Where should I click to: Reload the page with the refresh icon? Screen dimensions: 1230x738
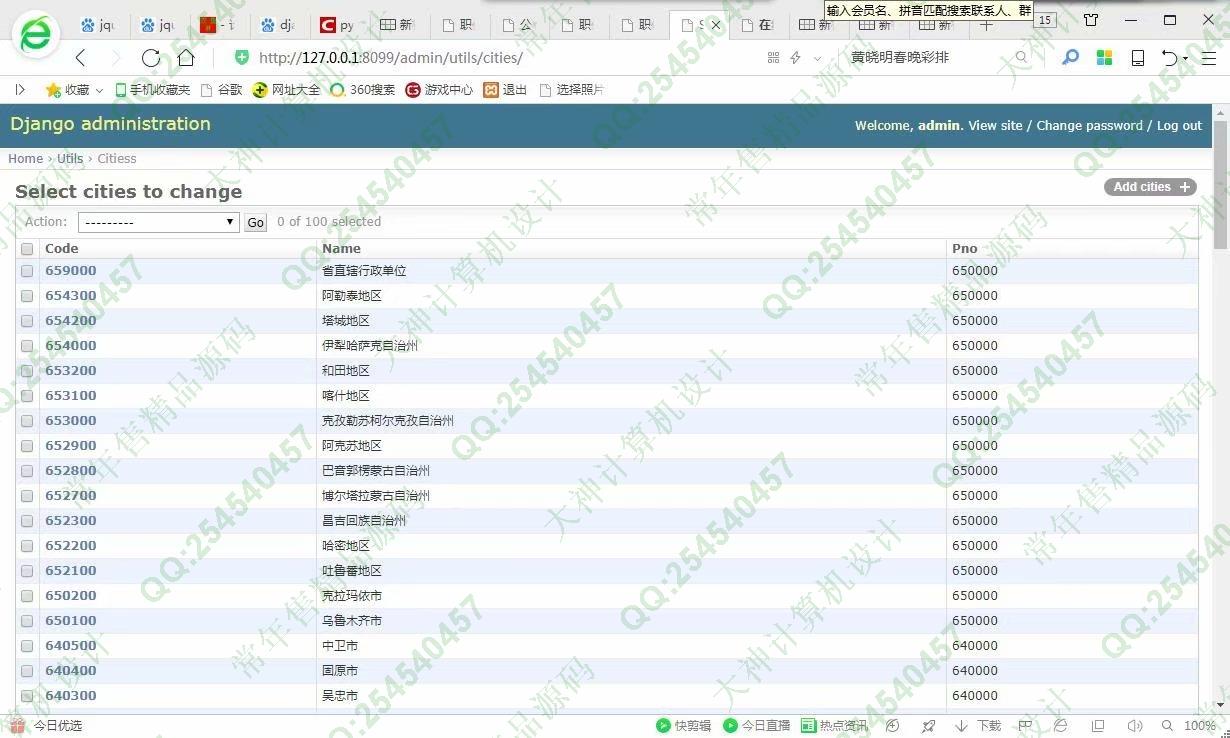[x=151, y=58]
